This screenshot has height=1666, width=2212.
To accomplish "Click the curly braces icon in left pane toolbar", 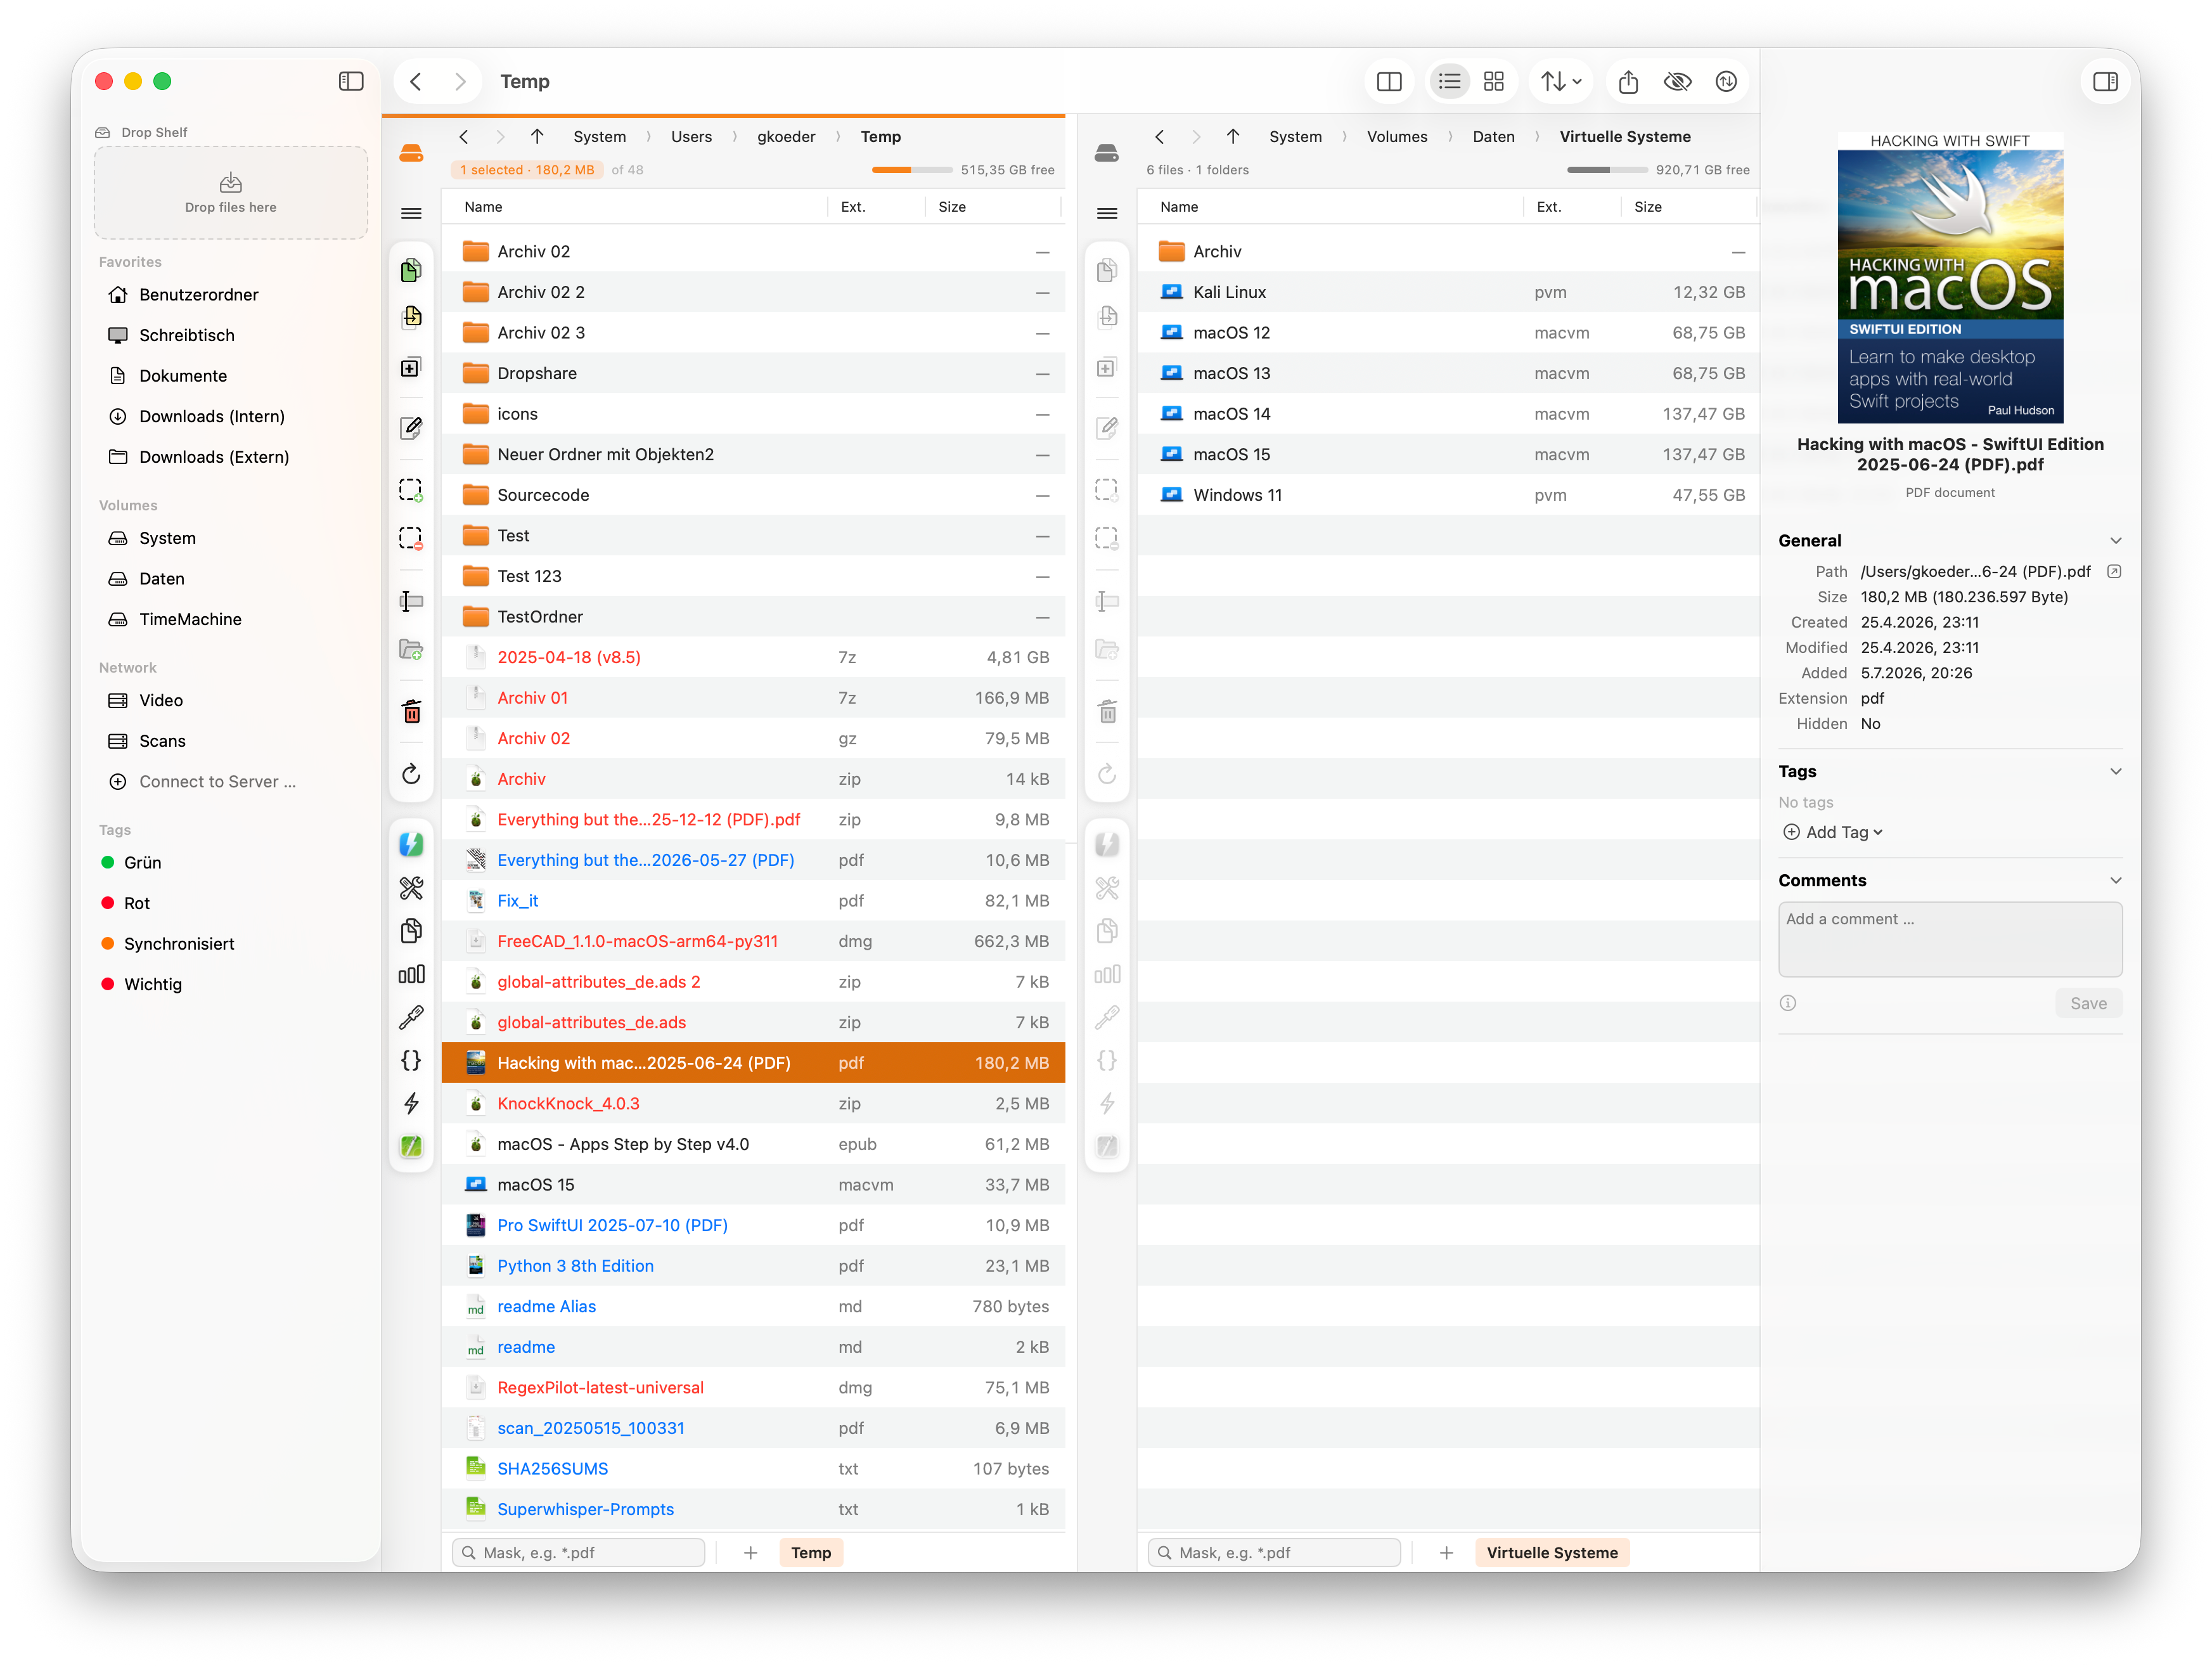I will pos(411,1060).
